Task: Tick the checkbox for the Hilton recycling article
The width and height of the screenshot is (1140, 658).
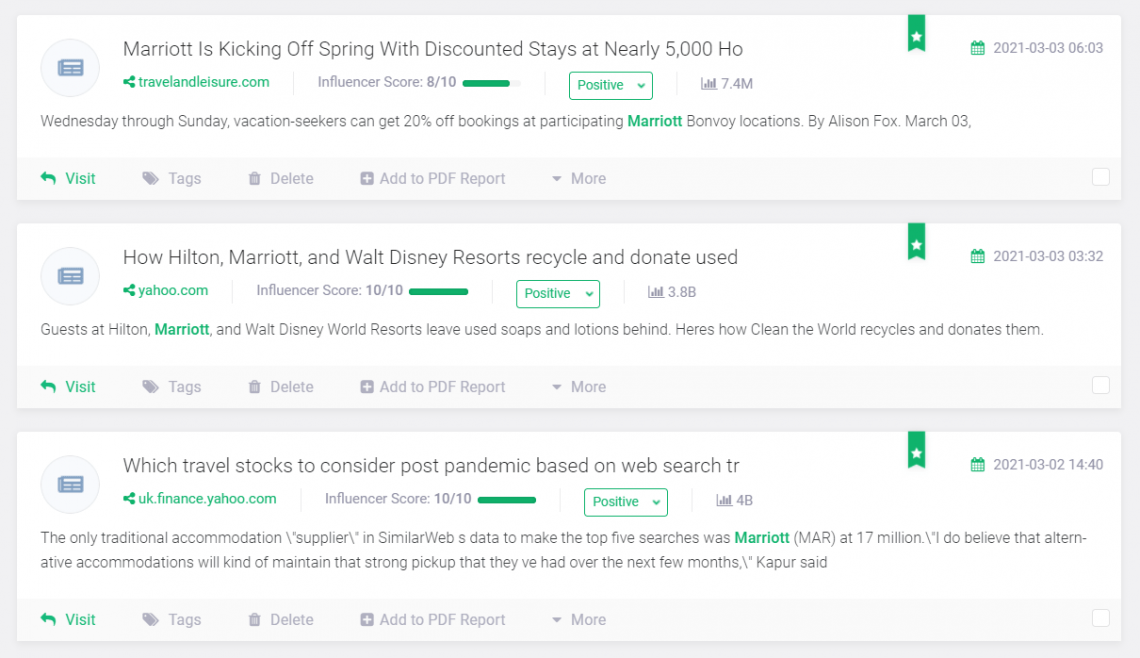Action: click(1101, 385)
